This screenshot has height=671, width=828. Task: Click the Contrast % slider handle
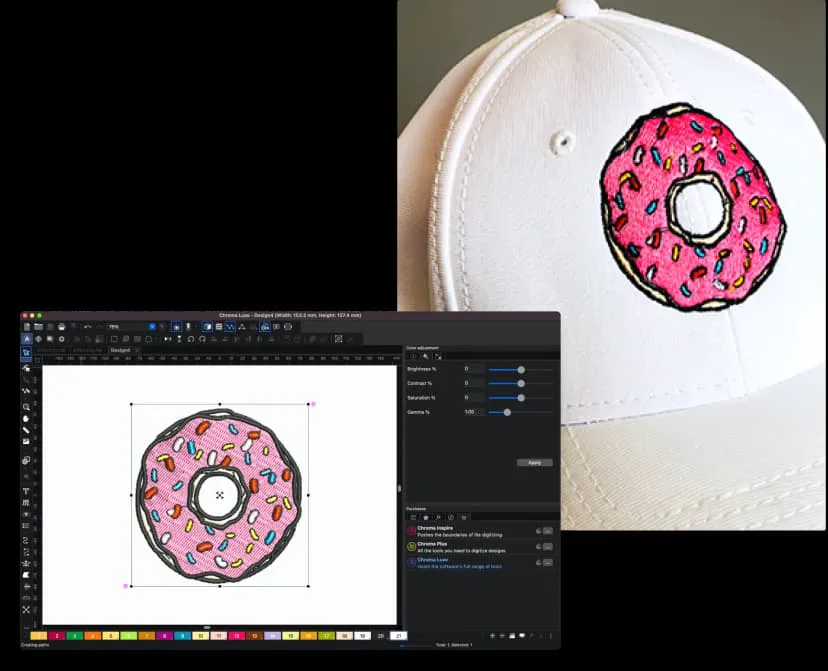pos(521,384)
